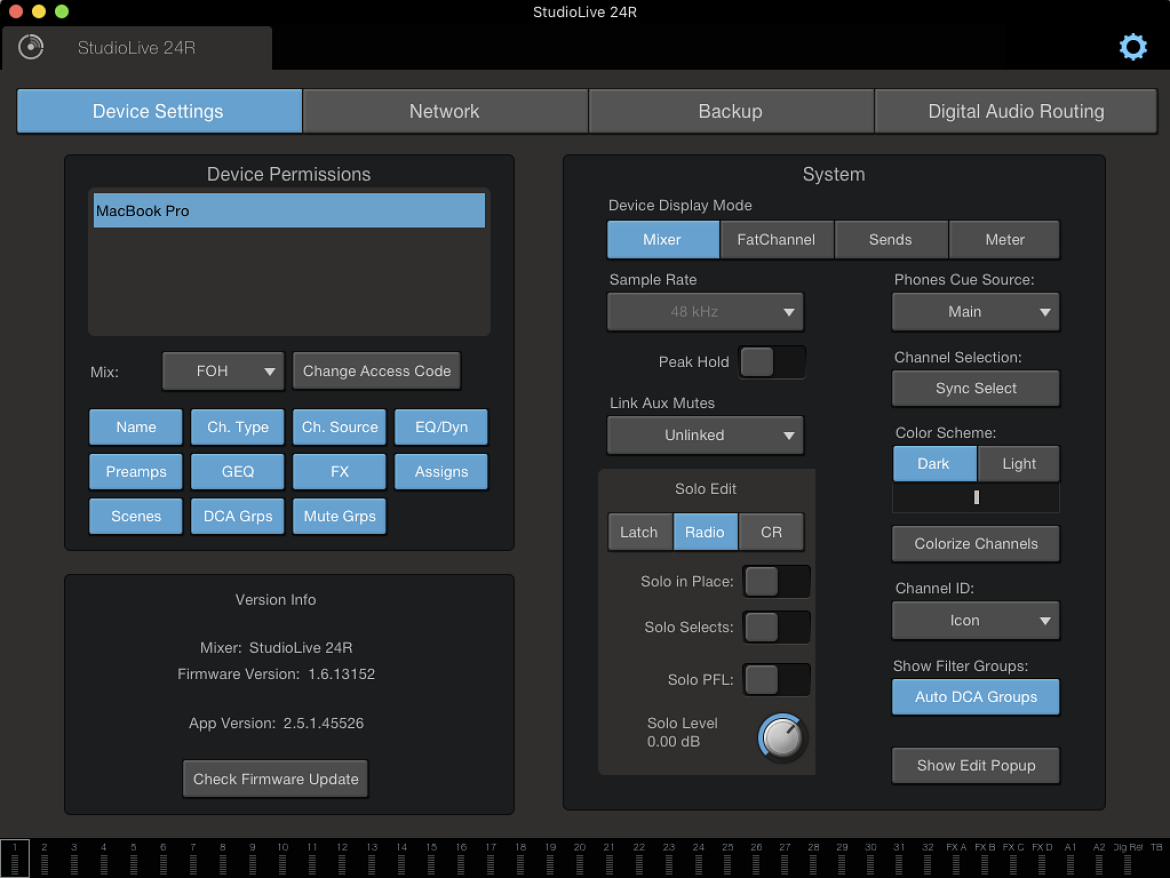Viewport: 1170px width, 878px height.
Task: Select MacBook Pro in Device Permissions list
Action: [x=290, y=211]
